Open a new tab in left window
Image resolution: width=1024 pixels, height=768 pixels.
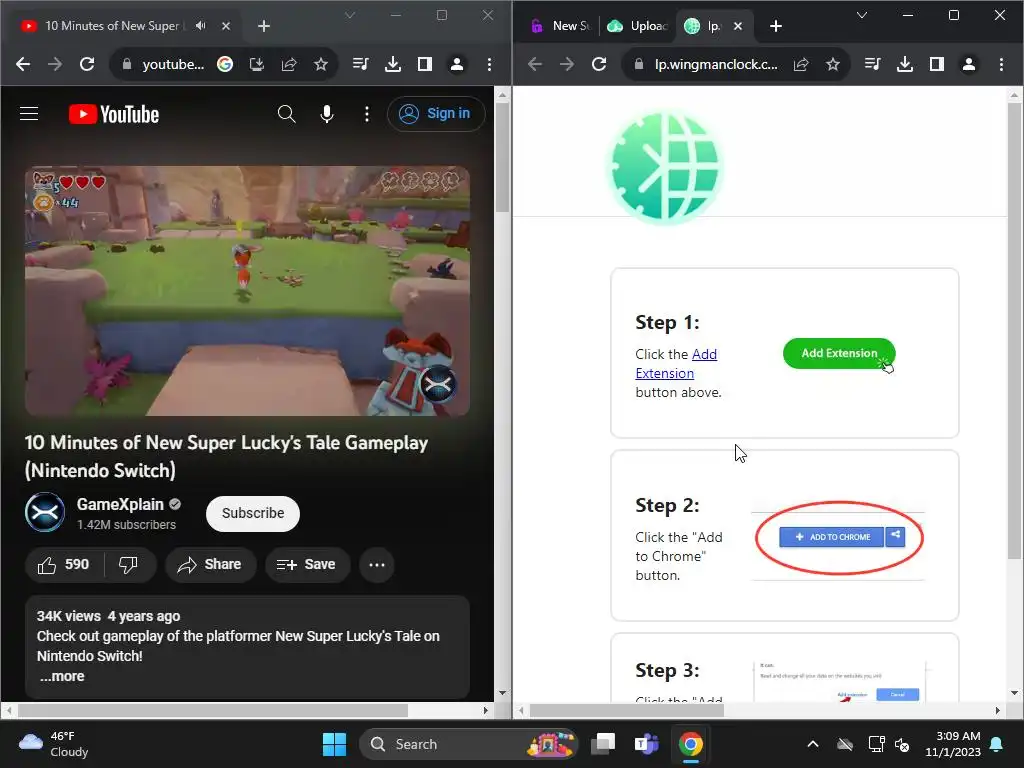point(264,26)
